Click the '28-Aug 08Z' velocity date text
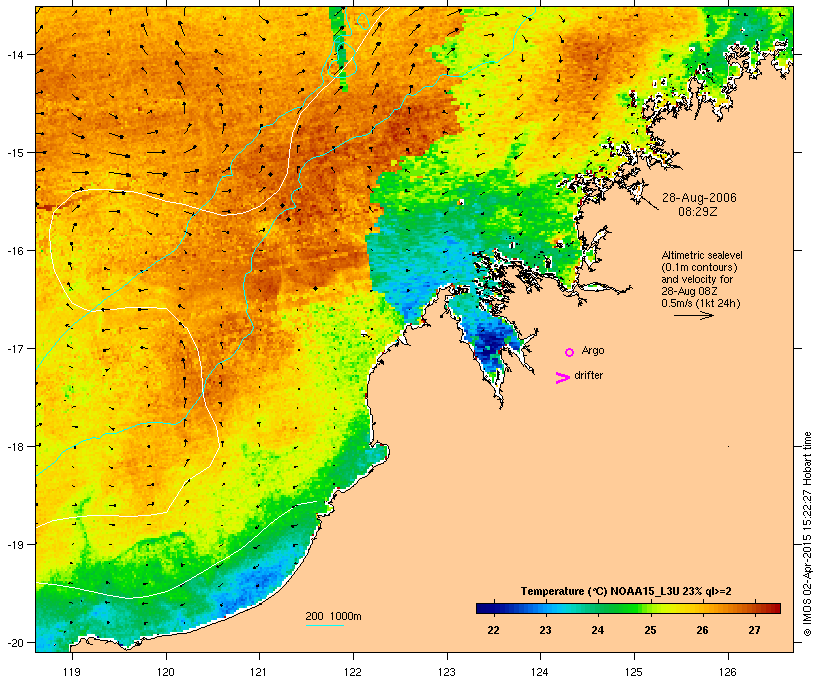Screen dimensions: 820x680 coord(689,291)
